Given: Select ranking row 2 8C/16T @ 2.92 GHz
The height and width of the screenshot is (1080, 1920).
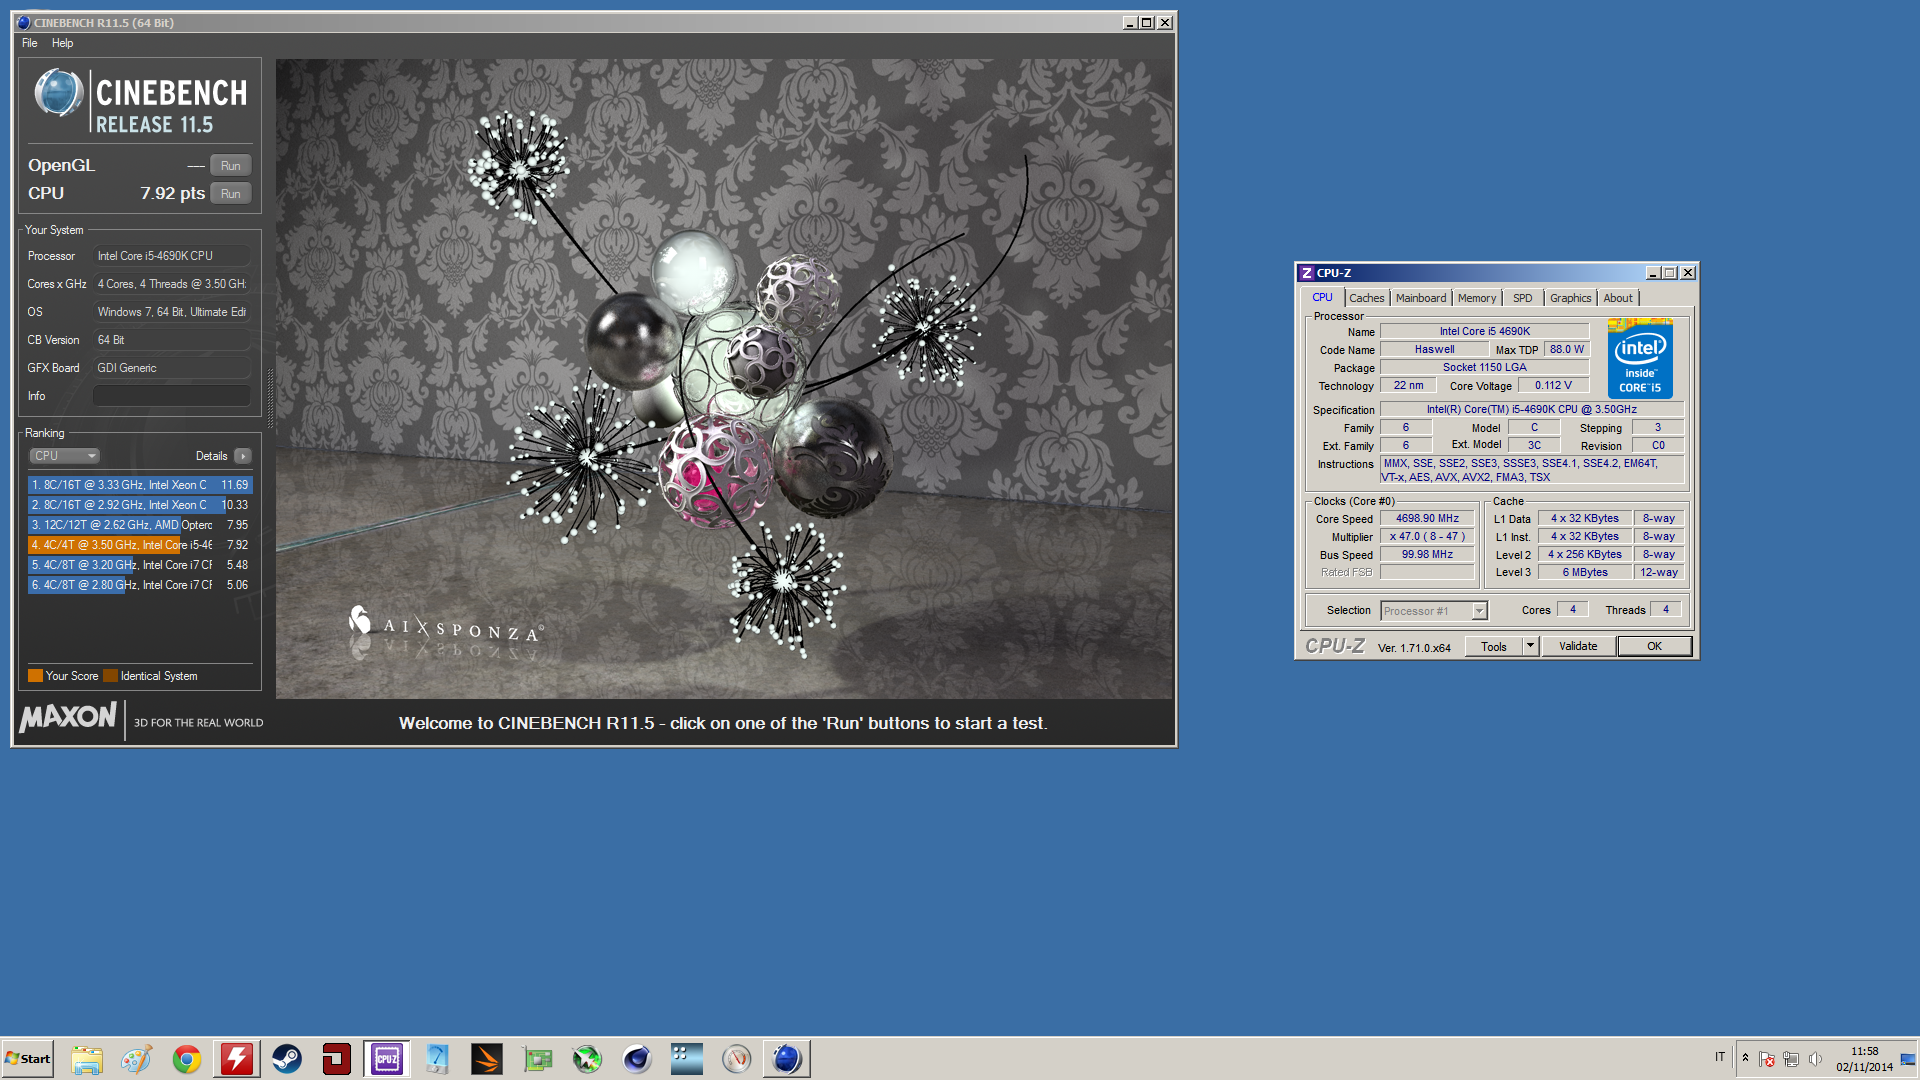Looking at the screenshot, I should tap(140, 505).
